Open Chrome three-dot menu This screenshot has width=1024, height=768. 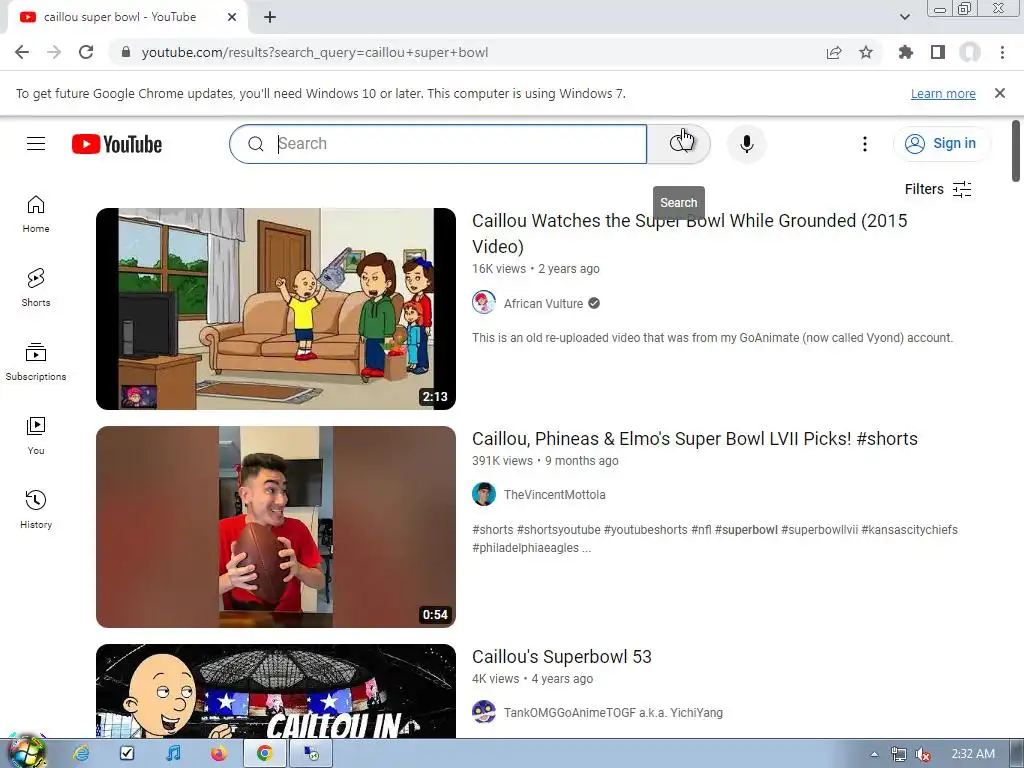(x=1002, y=52)
